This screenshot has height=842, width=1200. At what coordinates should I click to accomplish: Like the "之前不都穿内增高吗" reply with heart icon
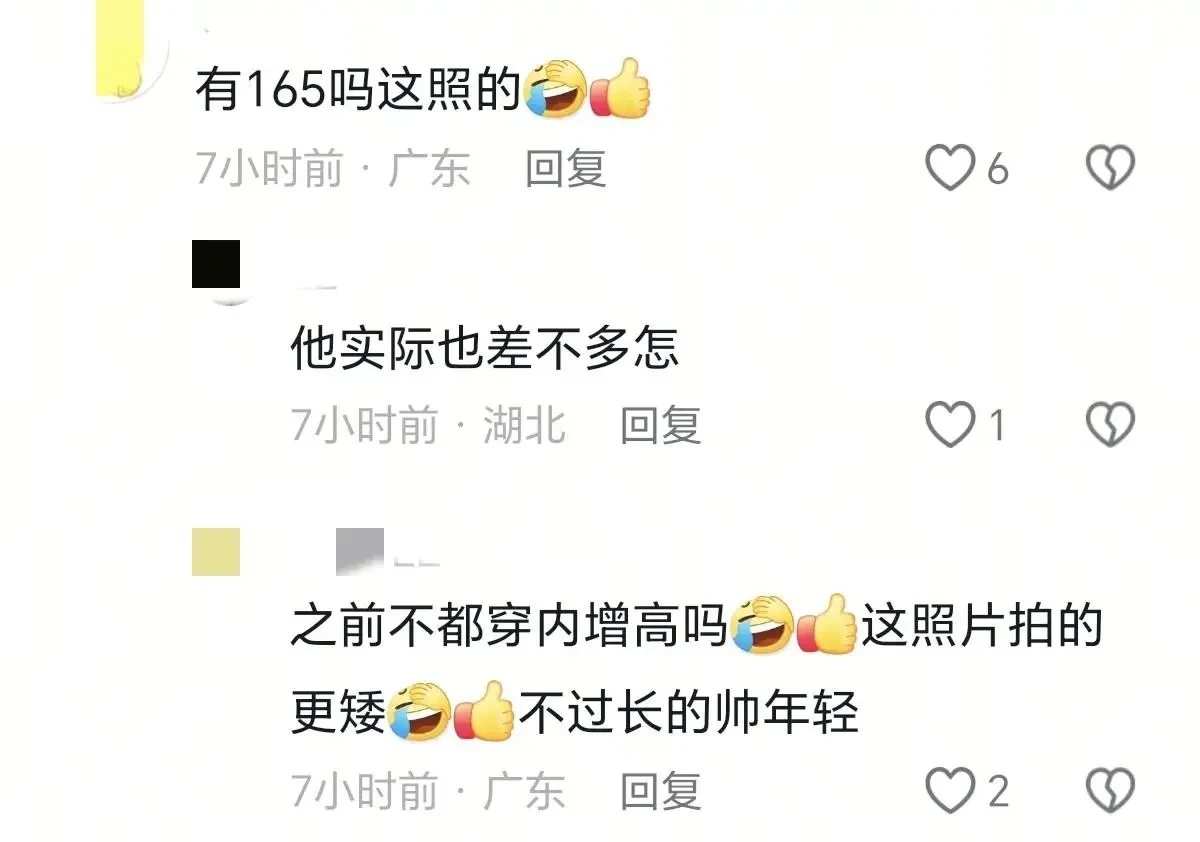click(950, 791)
